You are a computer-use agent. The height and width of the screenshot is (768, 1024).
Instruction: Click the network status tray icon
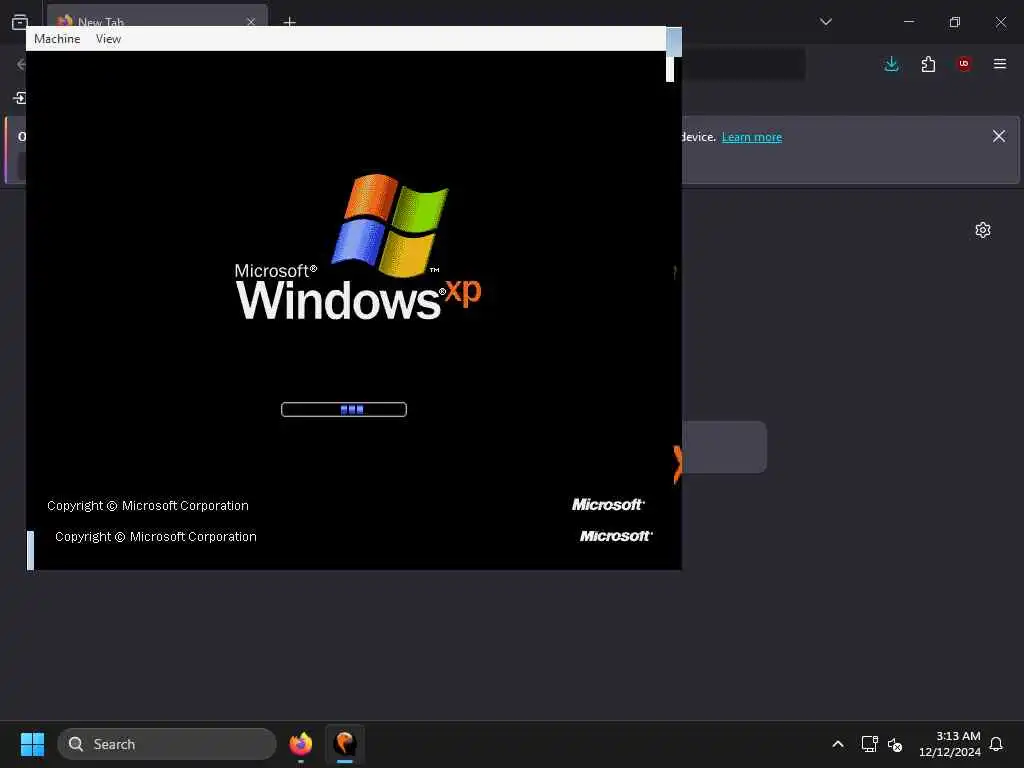coord(869,744)
